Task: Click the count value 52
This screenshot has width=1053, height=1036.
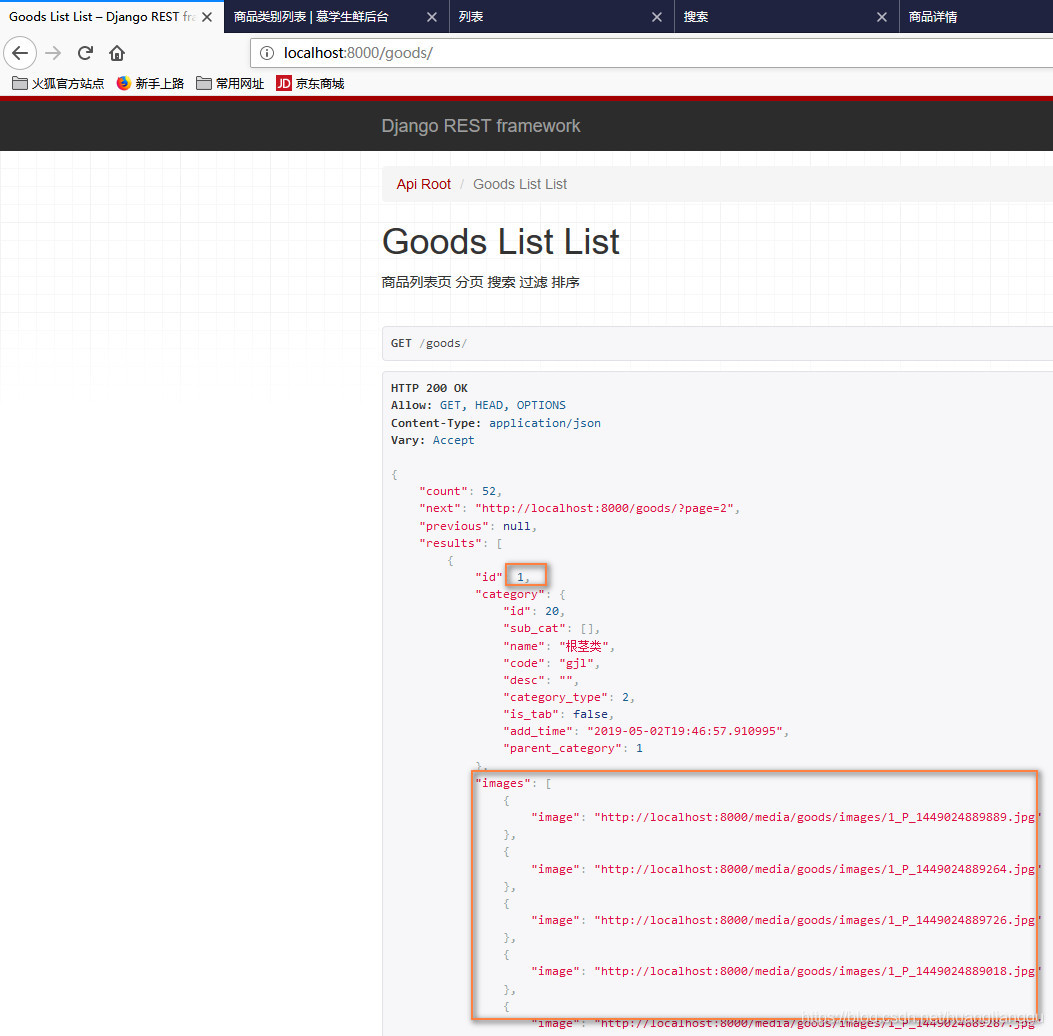Action: click(489, 491)
